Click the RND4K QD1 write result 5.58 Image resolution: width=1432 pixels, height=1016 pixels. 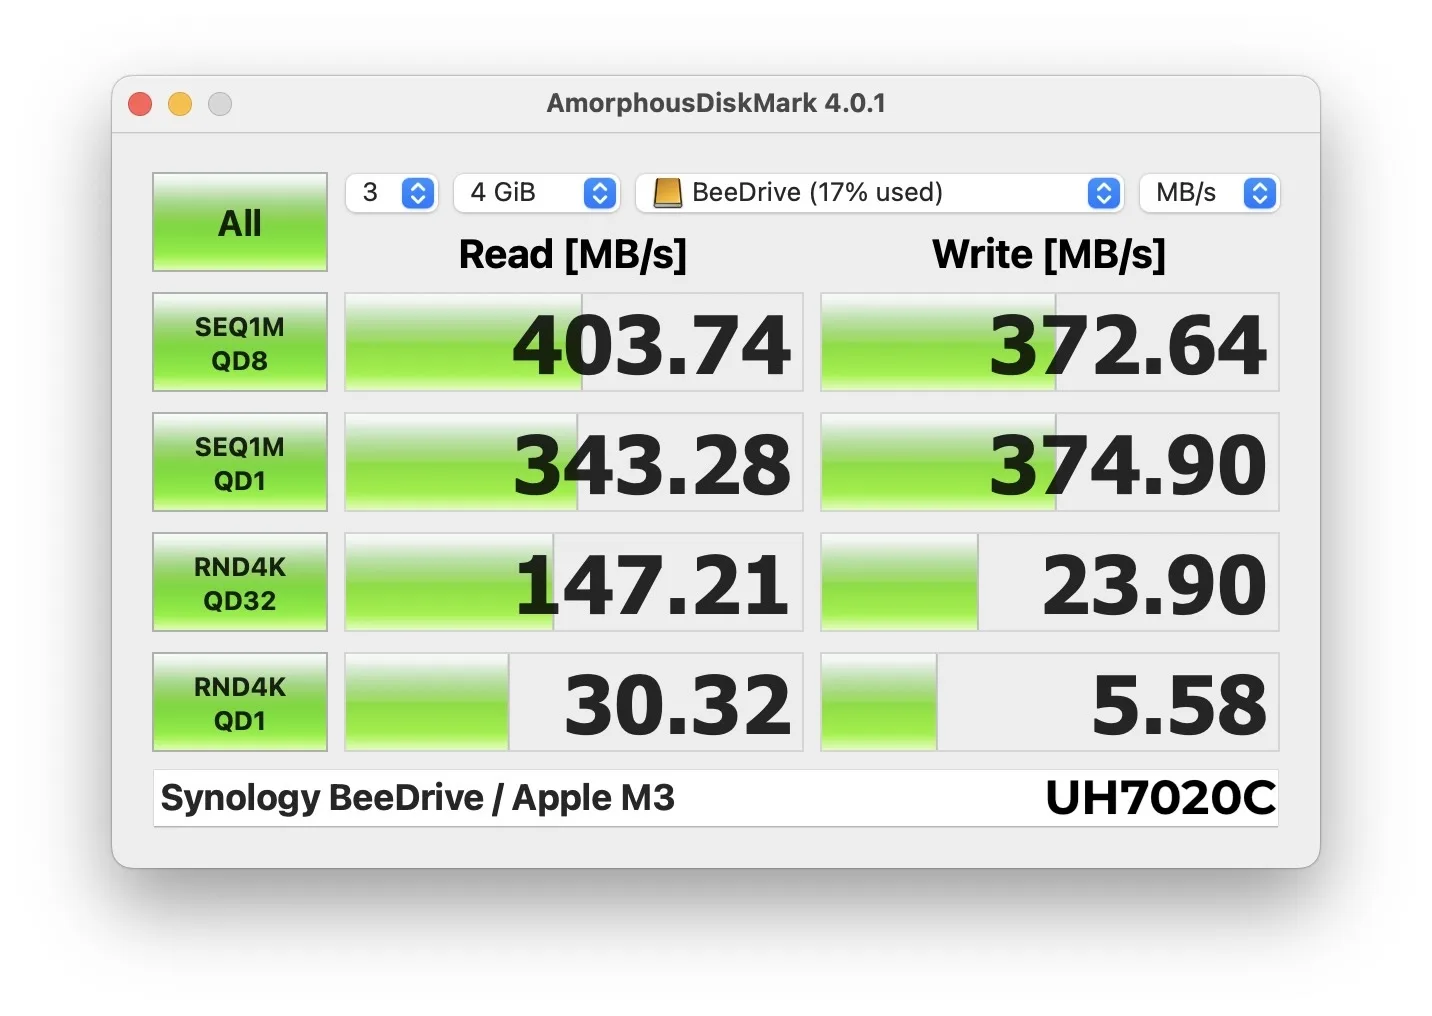click(x=1050, y=702)
